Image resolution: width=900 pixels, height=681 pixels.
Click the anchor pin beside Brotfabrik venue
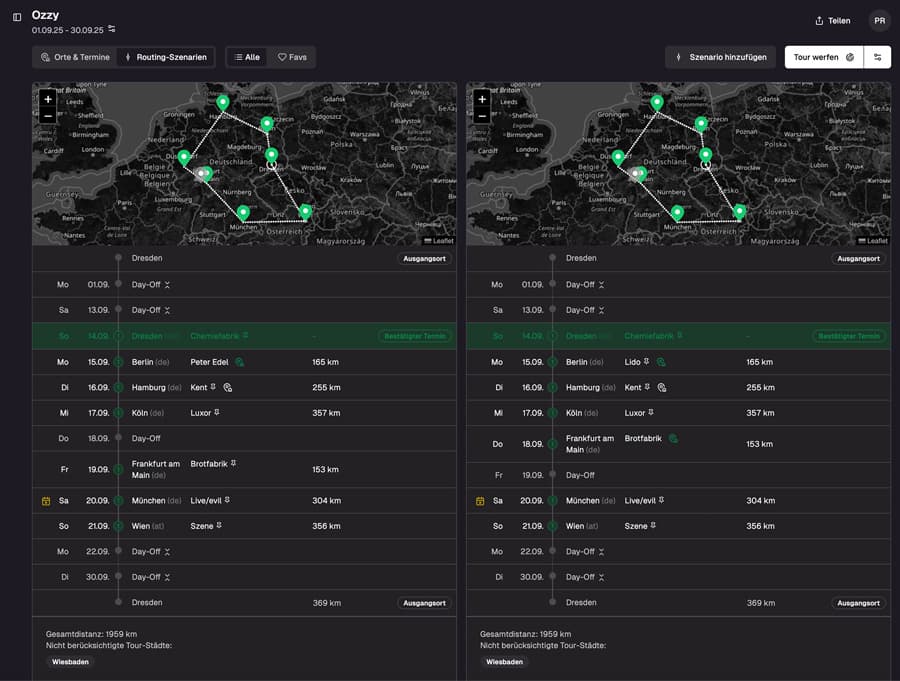234,463
